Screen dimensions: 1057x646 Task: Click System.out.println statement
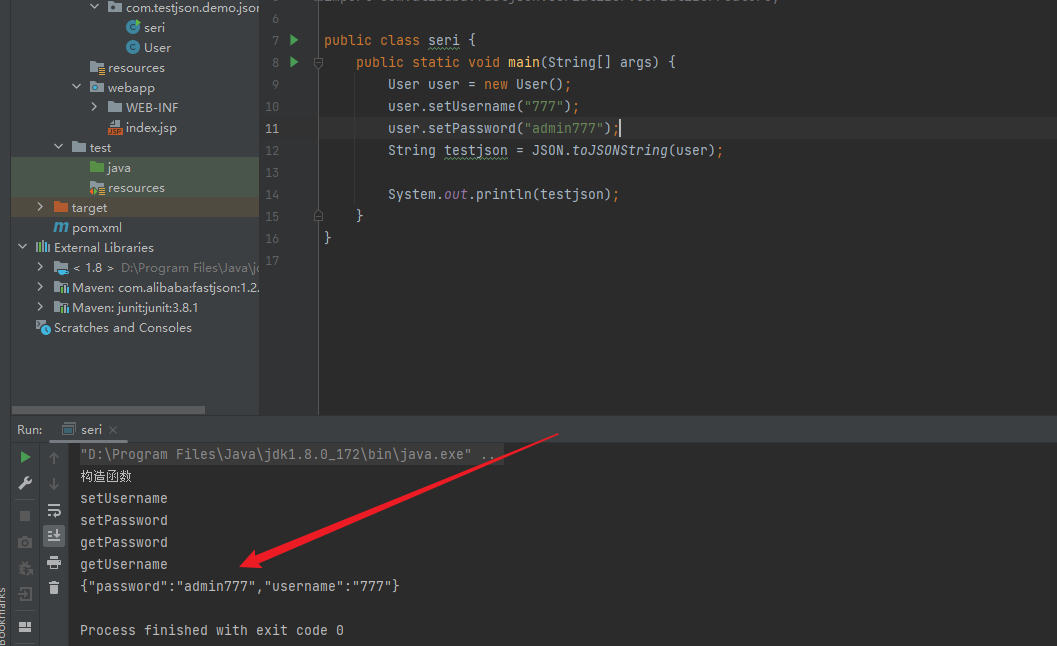point(503,194)
